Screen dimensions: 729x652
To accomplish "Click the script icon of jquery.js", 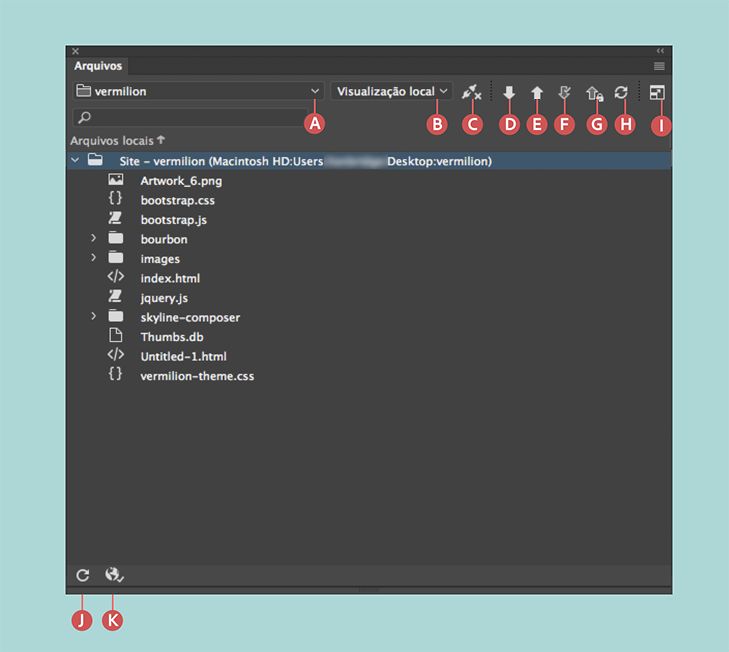I will (115, 296).
